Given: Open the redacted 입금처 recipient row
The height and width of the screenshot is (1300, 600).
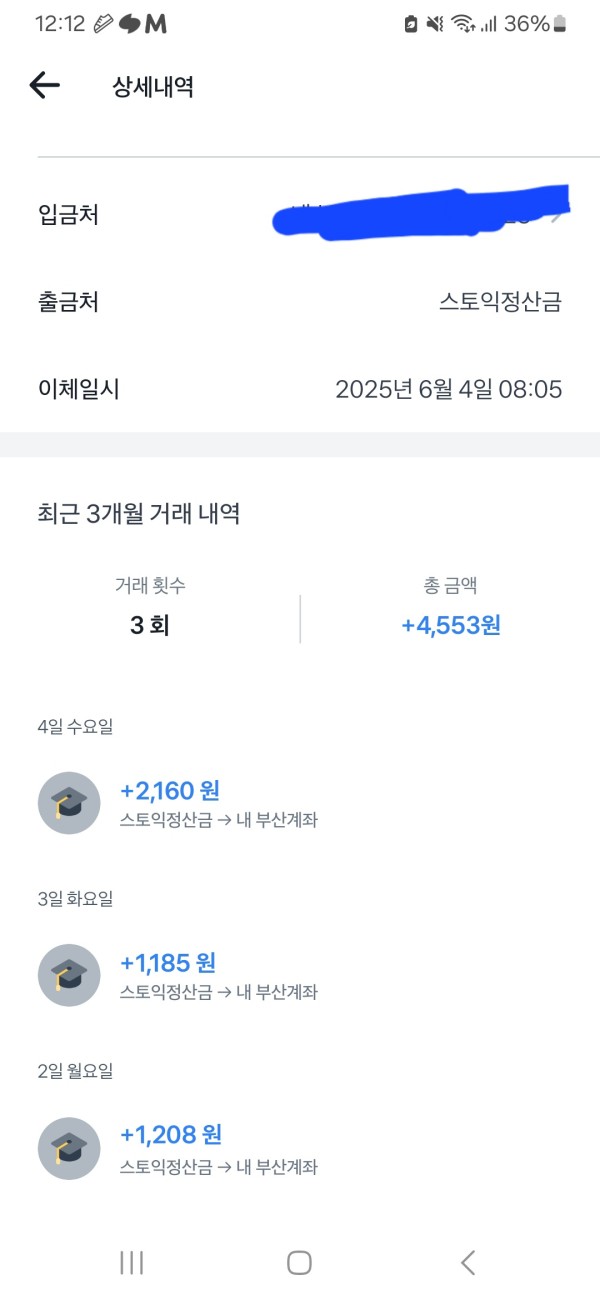Looking at the screenshot, I should (300, 214).
